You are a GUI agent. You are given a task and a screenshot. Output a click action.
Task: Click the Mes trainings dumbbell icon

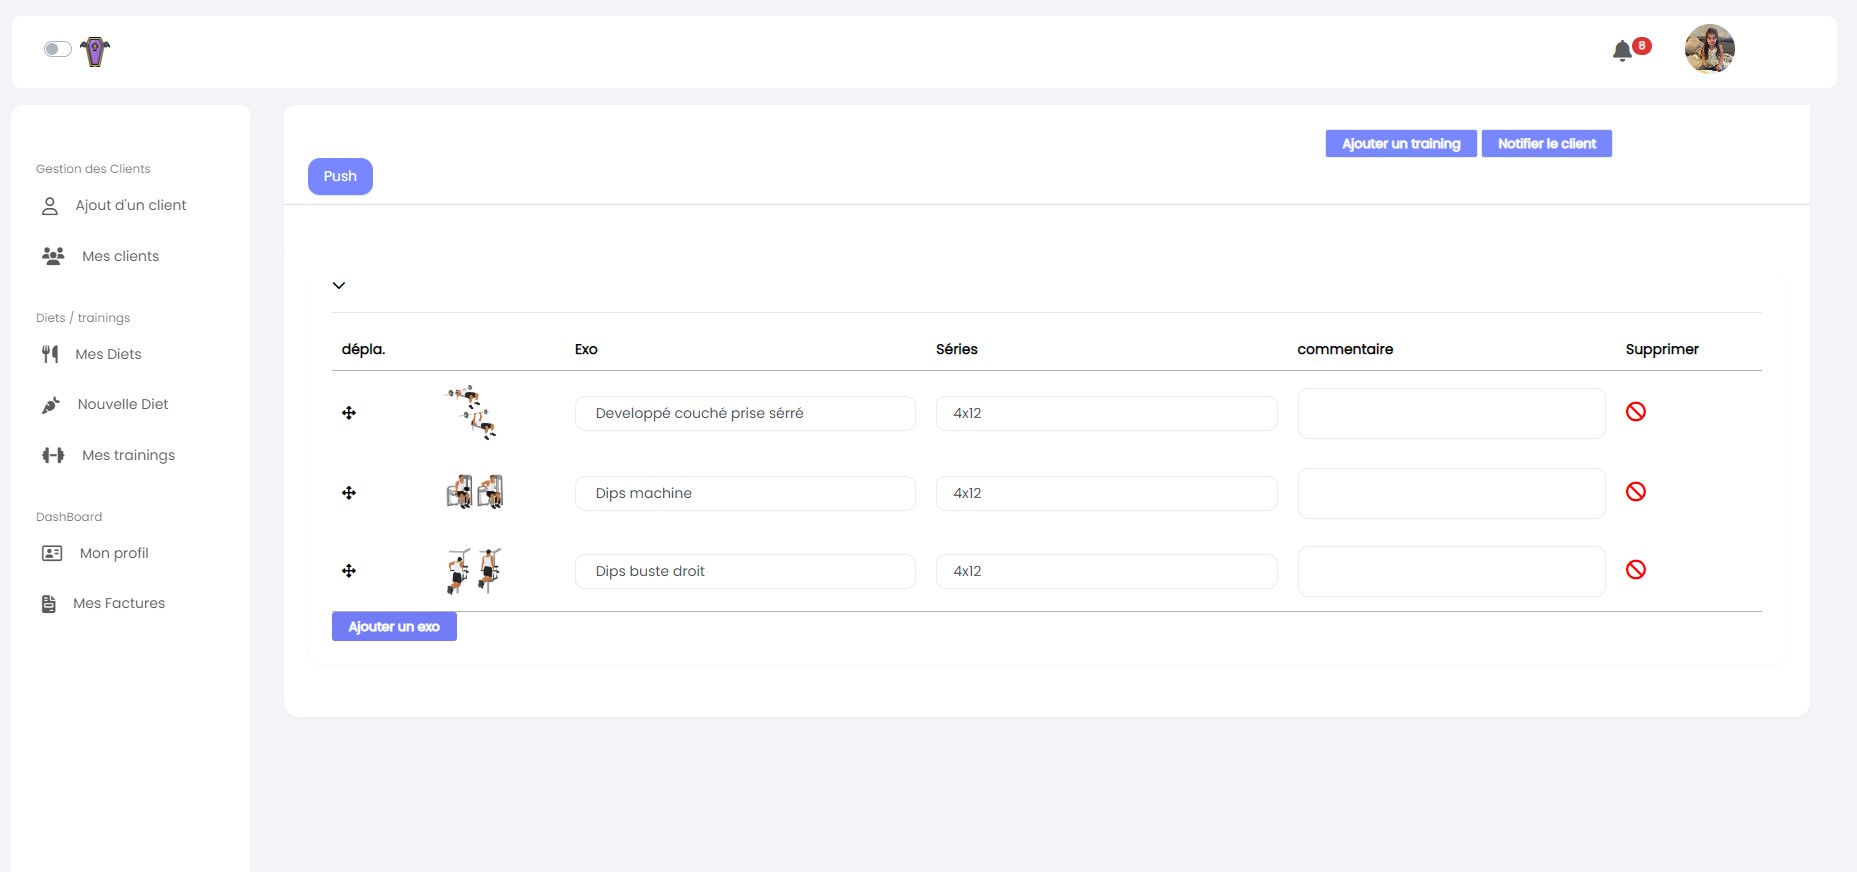53,455
